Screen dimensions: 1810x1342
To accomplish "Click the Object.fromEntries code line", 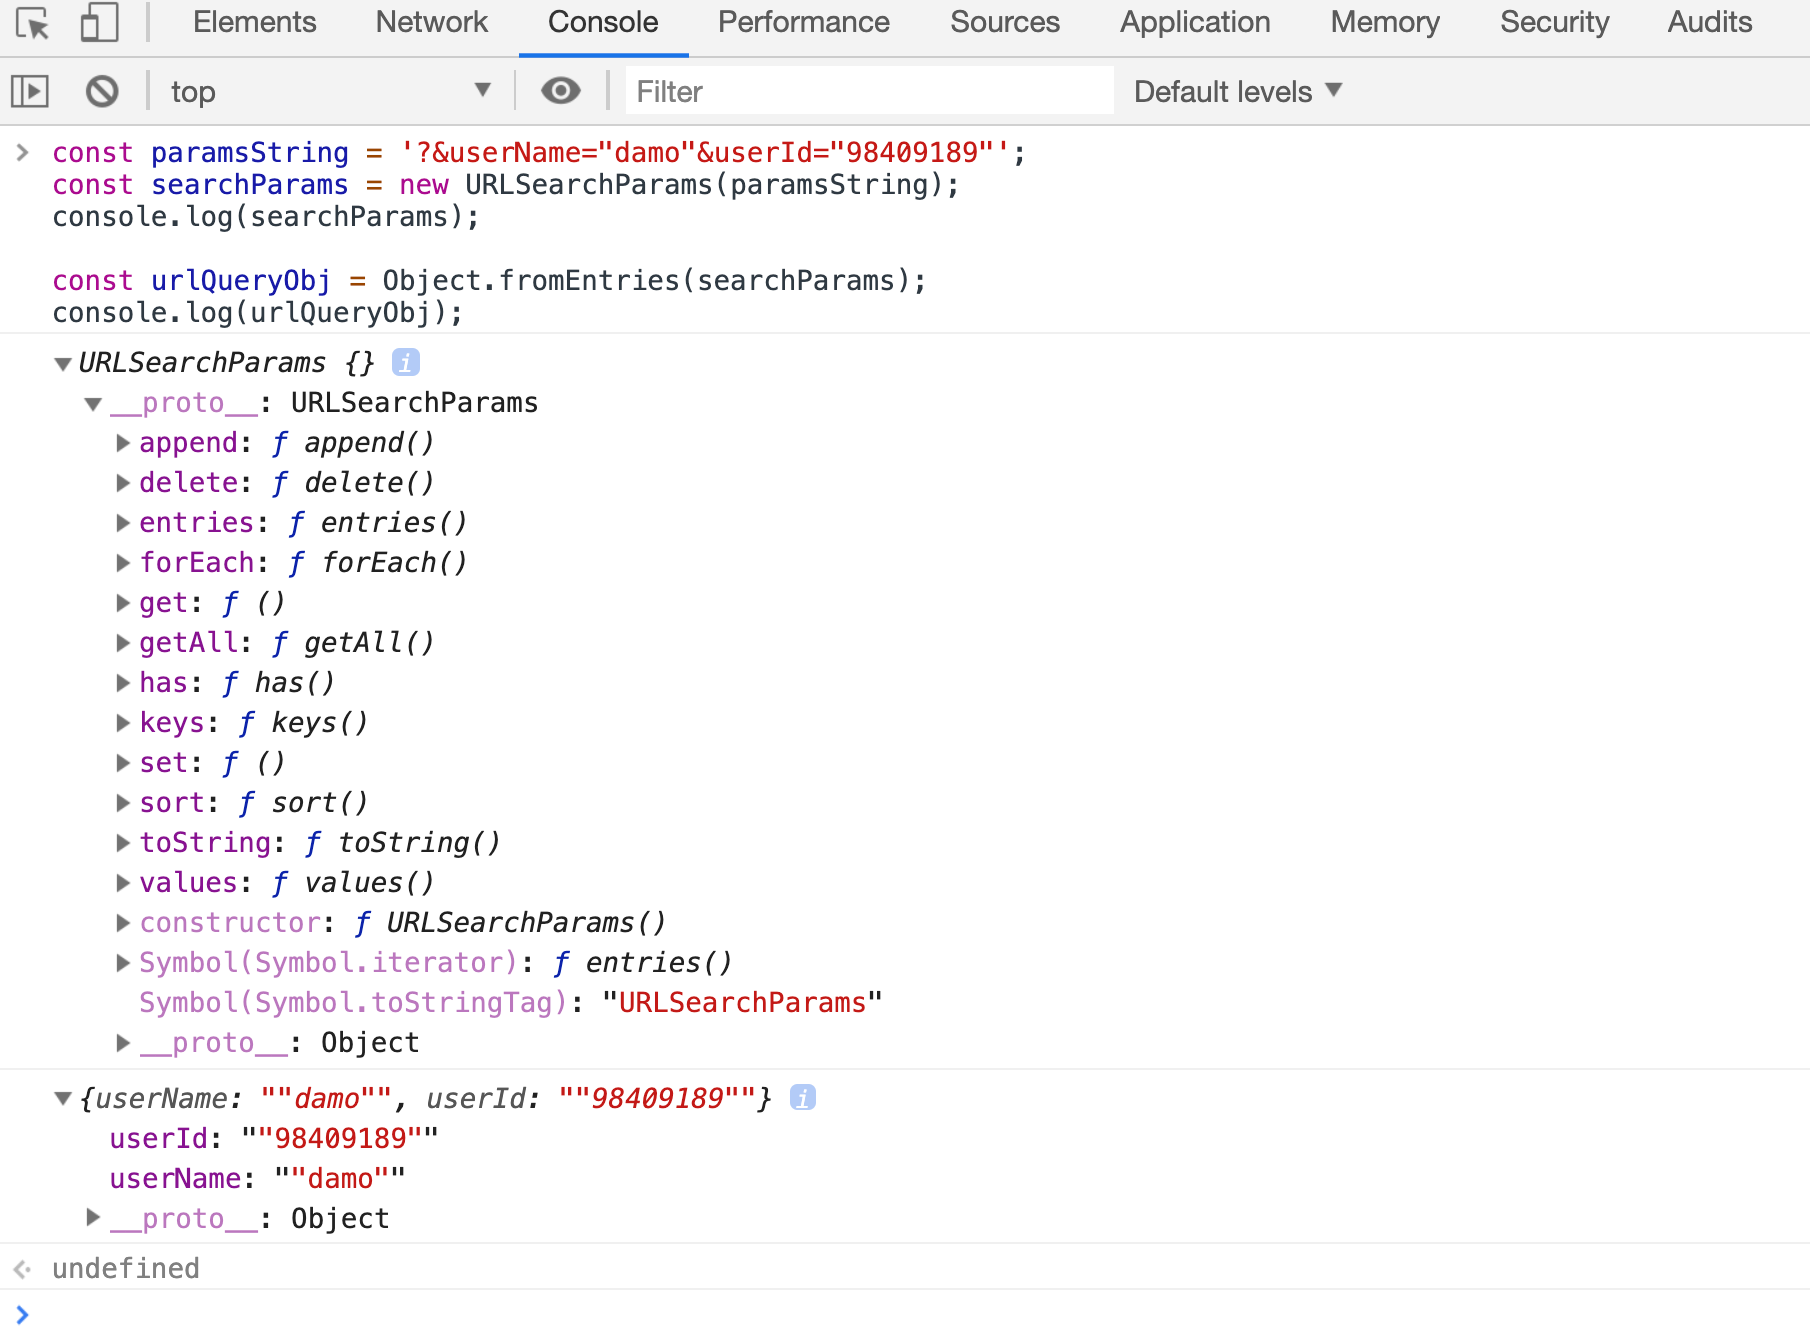I will click(x=490, y=280).
